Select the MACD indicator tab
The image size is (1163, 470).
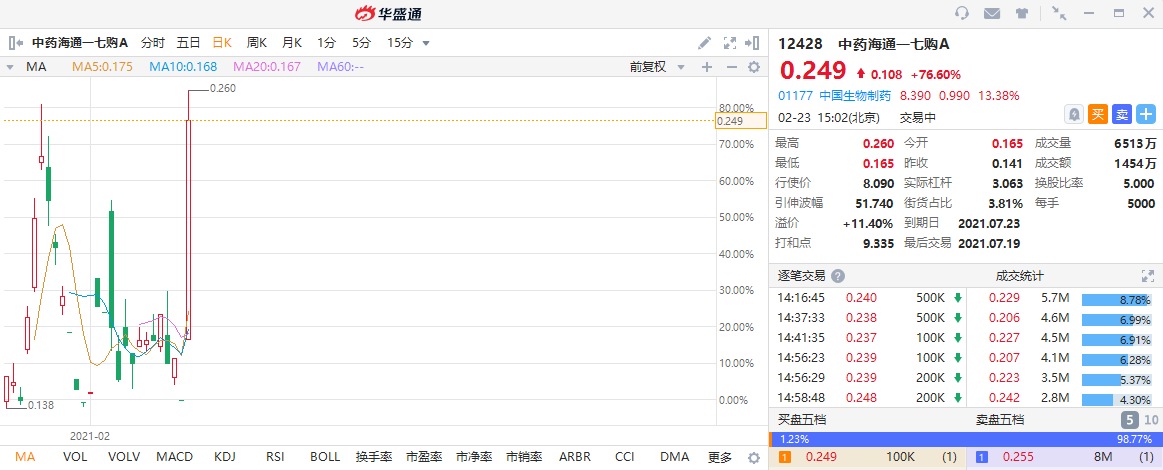click(x=174, y=457)
